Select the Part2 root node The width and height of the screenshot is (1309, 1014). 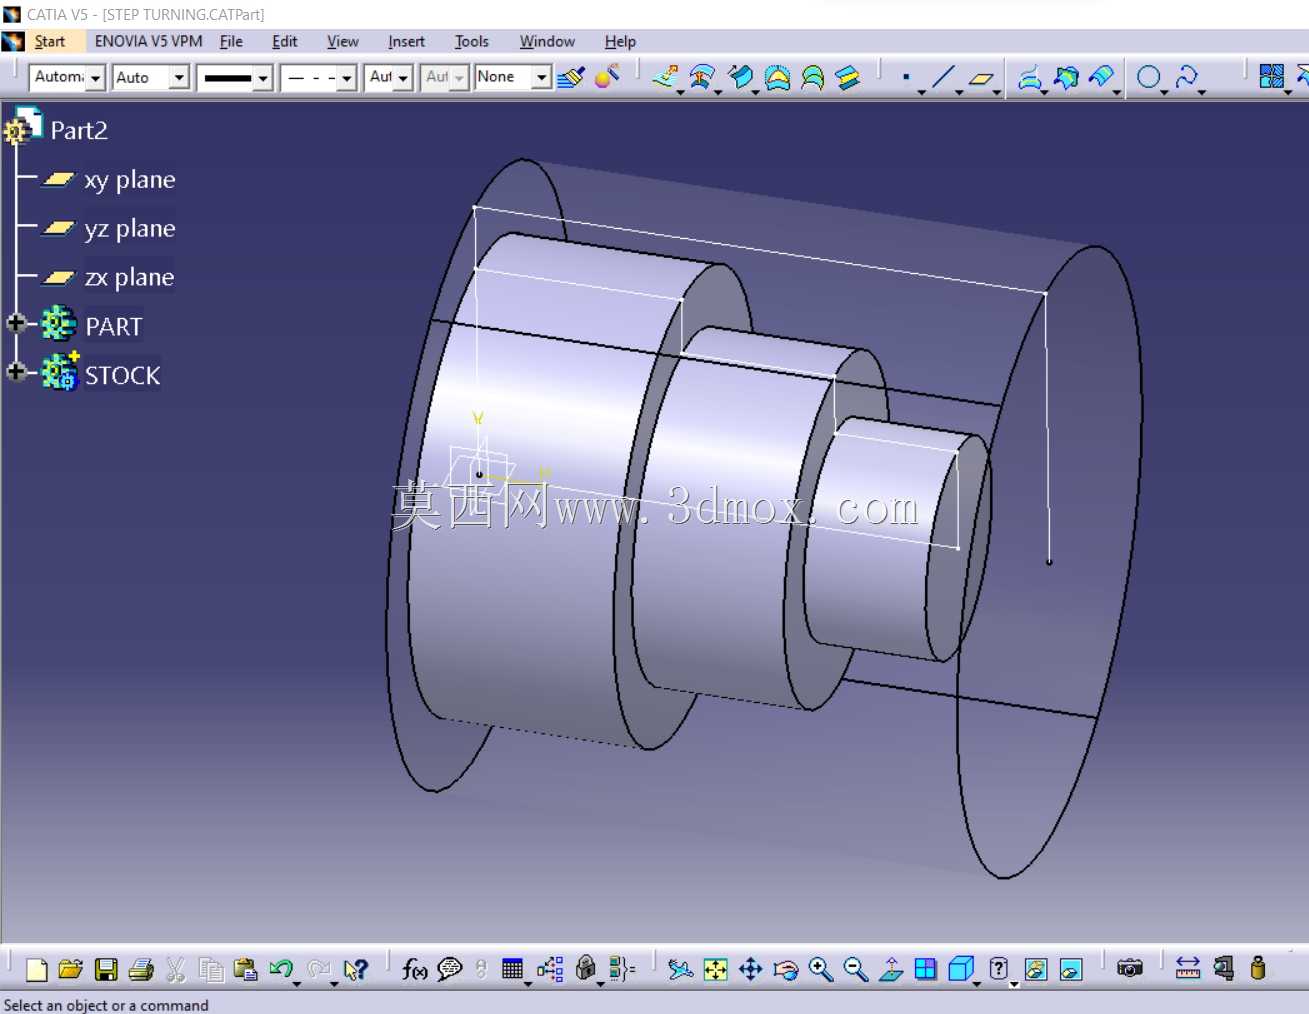(79, 130)
